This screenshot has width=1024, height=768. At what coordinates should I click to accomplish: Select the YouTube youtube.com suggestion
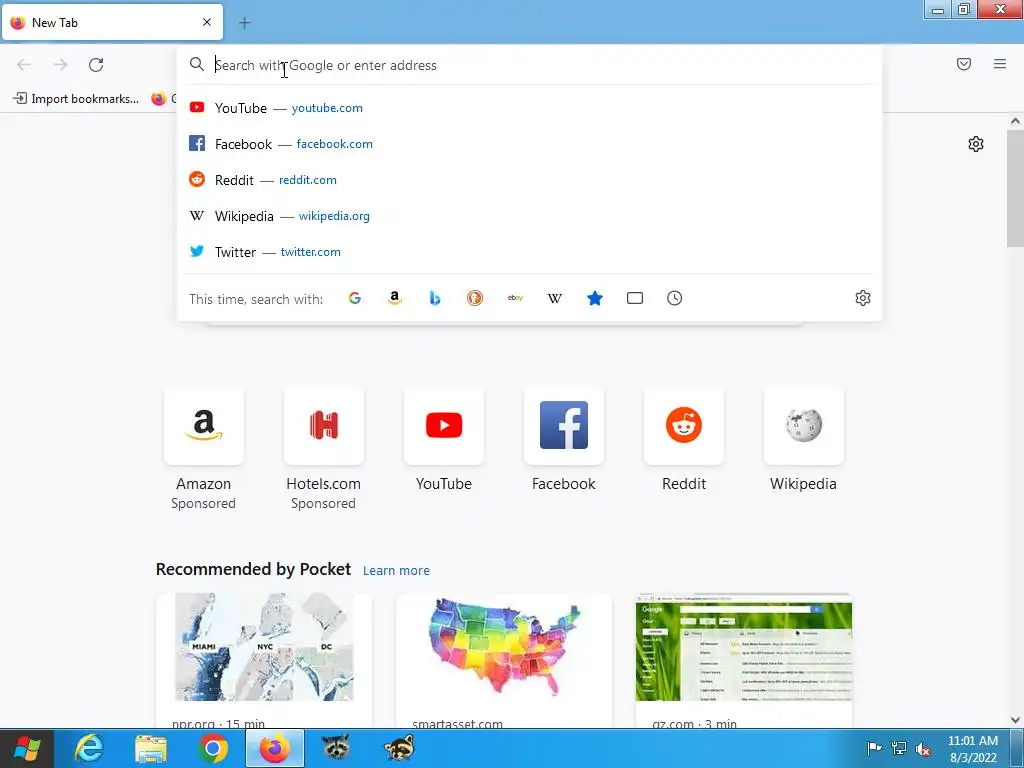click(x=529, y=108)
